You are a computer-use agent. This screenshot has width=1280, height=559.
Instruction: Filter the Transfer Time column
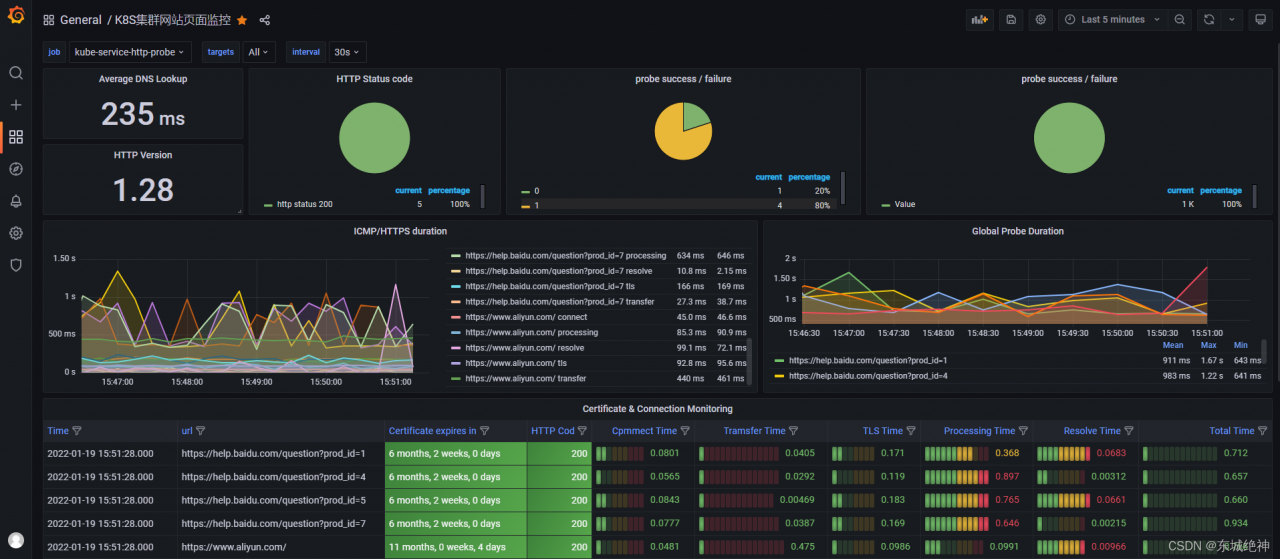(x=794, y=431)
